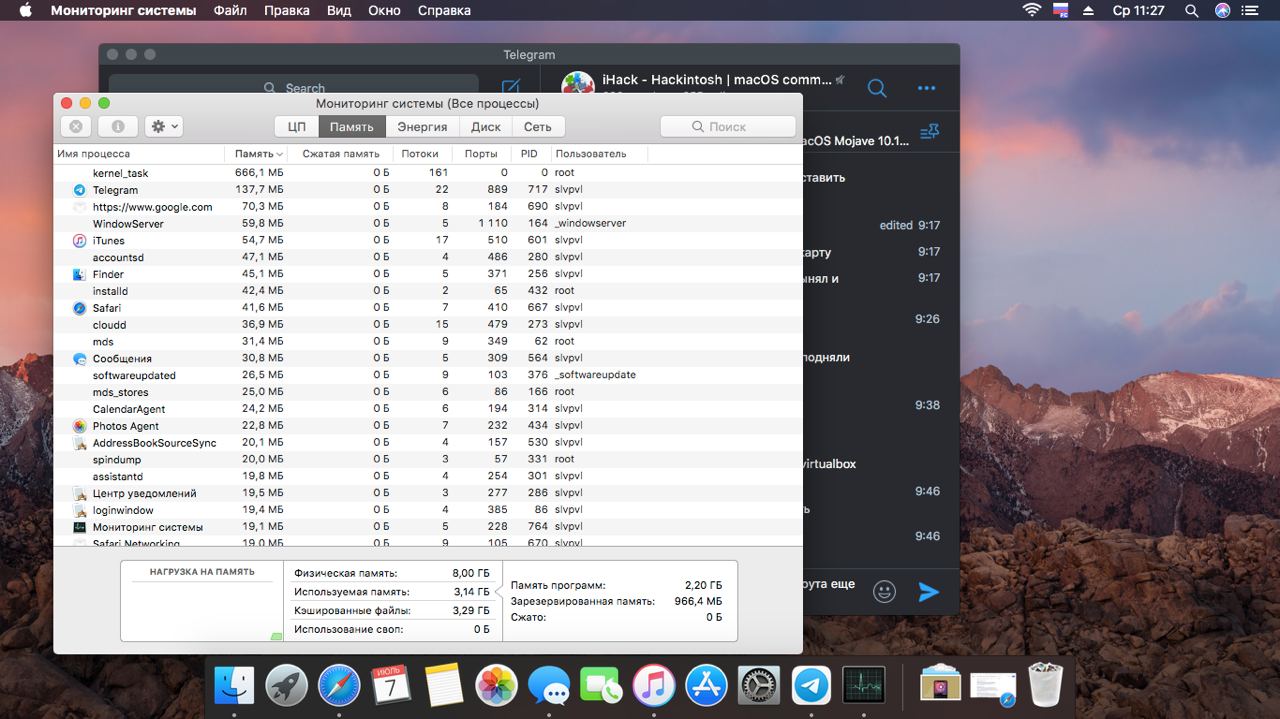Switch to the Диск tab
This screenshot has height=719, width=1280.
pos(486,126)
